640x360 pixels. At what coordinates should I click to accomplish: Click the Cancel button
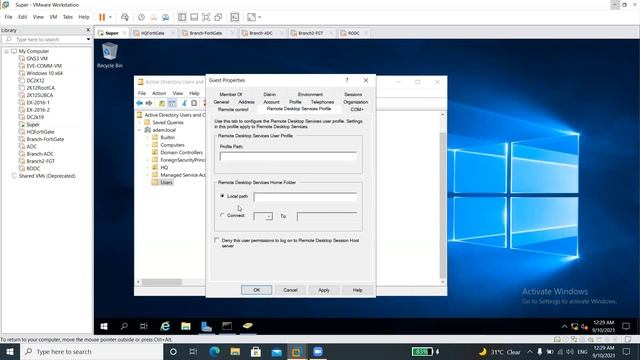(290, 290)
